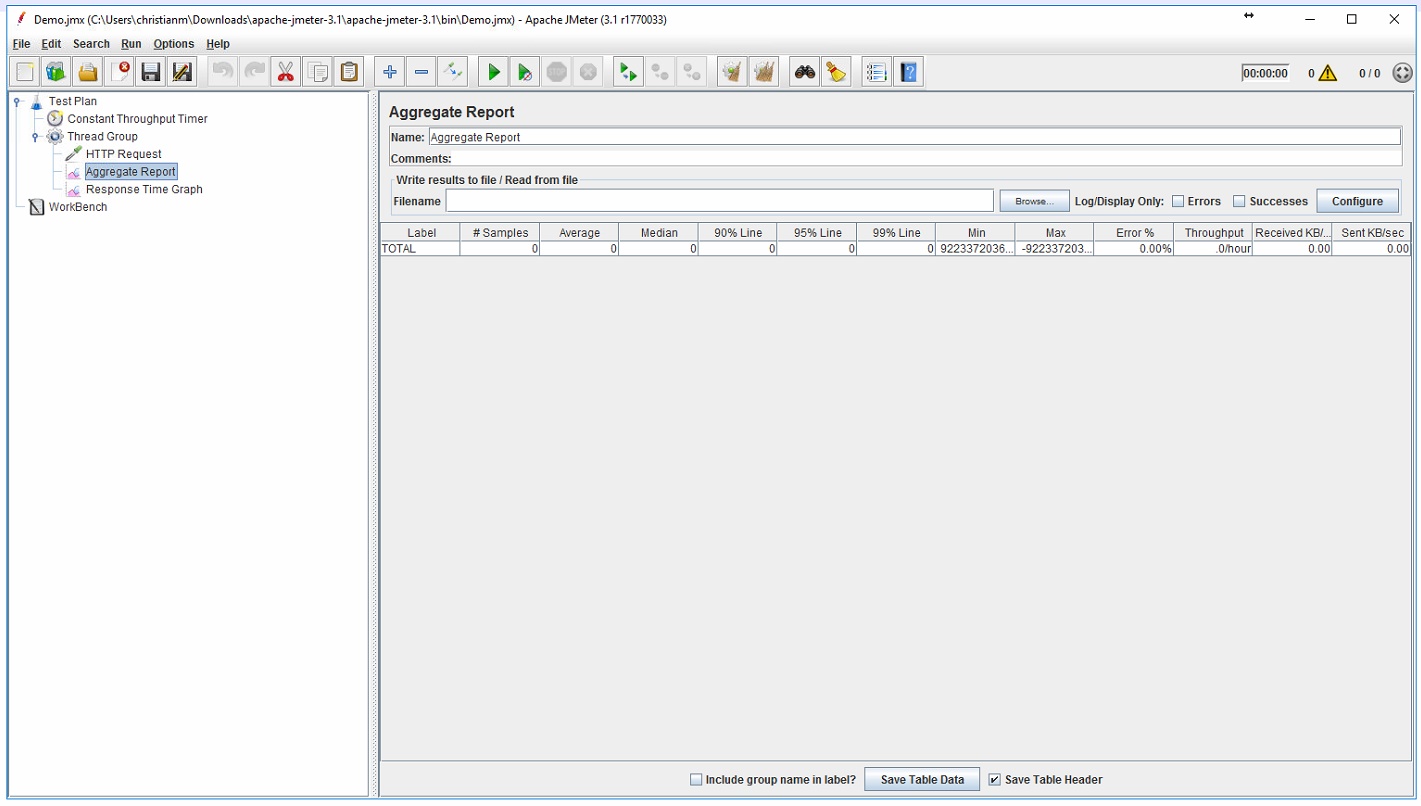Expand all nodes with the plus icon
This screenshot has height=806, width=1421.
[390, 72]
